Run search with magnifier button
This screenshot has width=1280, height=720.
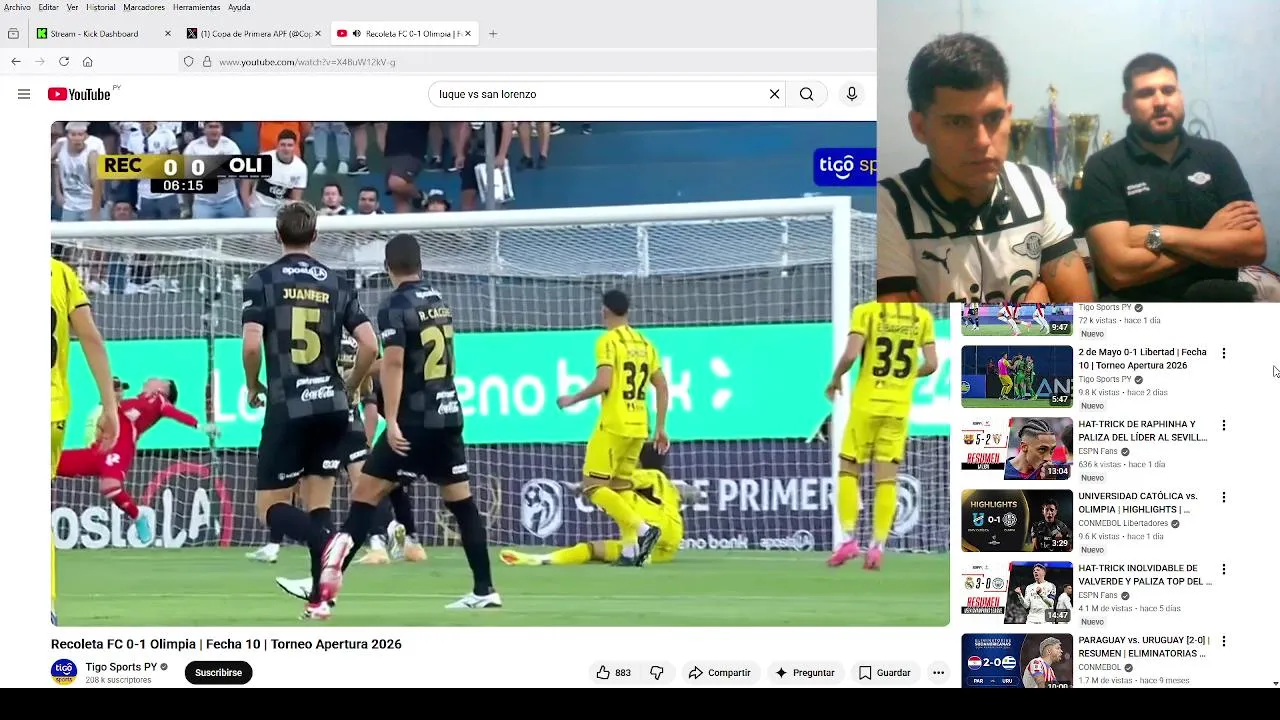(x=807, y=94)
